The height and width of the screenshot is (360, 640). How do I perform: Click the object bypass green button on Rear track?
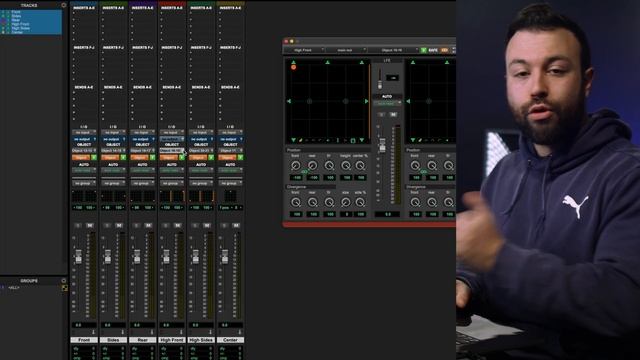(153, 158)
